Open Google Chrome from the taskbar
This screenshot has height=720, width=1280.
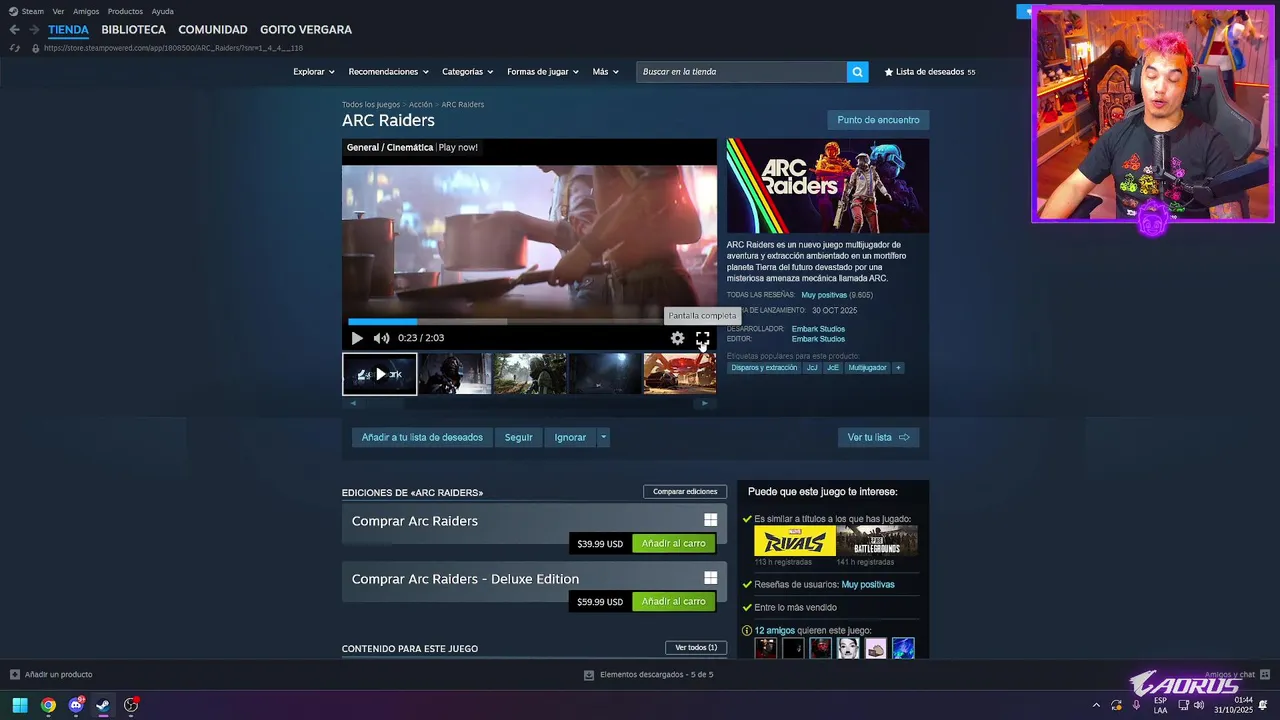(x=48, y=705)
